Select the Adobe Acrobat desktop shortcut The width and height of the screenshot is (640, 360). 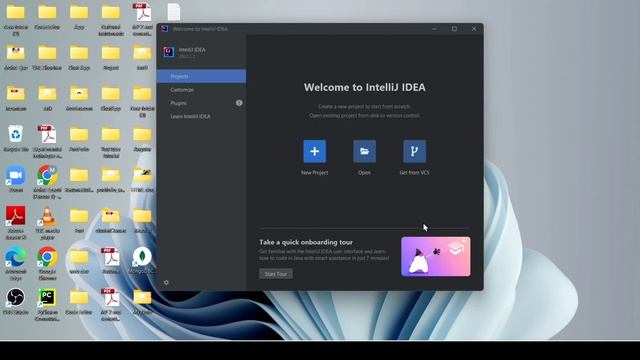click(16, 223)
